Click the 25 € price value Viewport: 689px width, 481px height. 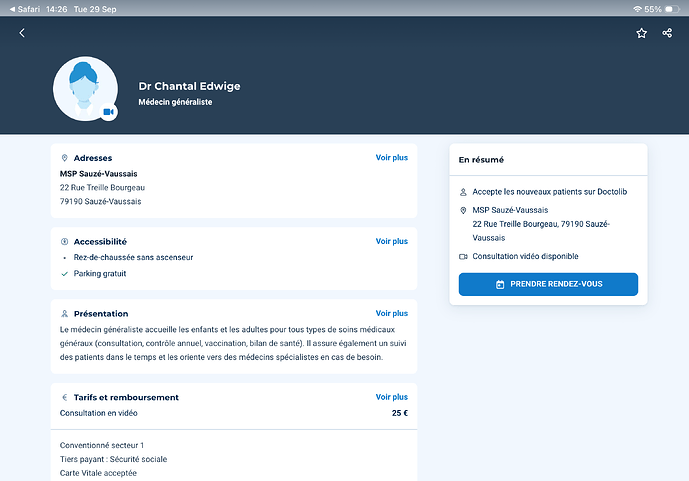click(400, 413)
